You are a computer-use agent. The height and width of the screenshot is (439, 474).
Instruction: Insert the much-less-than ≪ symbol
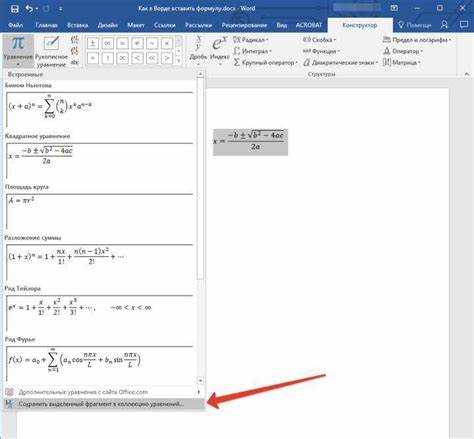[x=152, y=58]
